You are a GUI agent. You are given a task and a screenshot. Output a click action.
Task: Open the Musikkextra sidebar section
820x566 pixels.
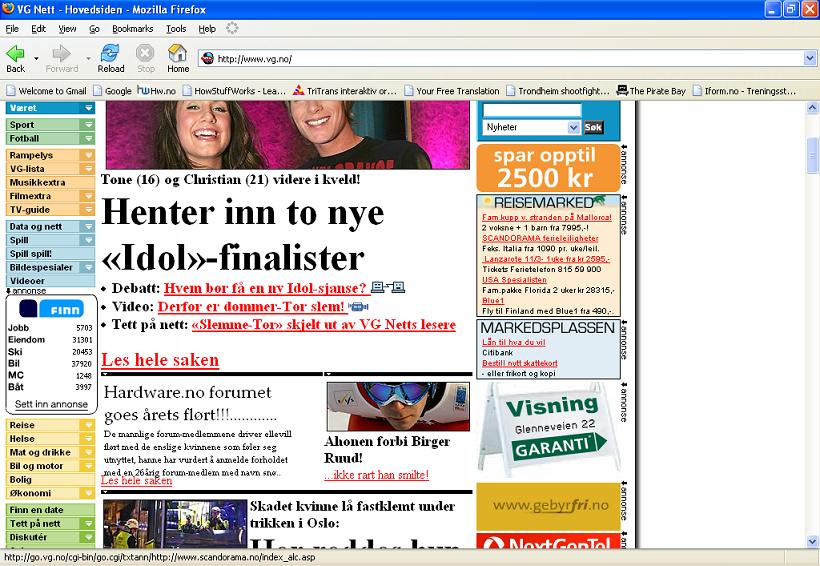point(50,183)
